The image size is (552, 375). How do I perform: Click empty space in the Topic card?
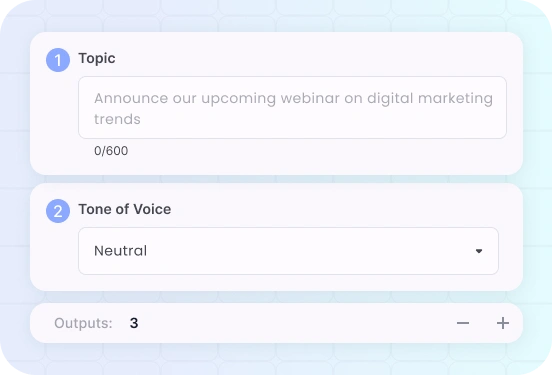(x=317, y=157)
